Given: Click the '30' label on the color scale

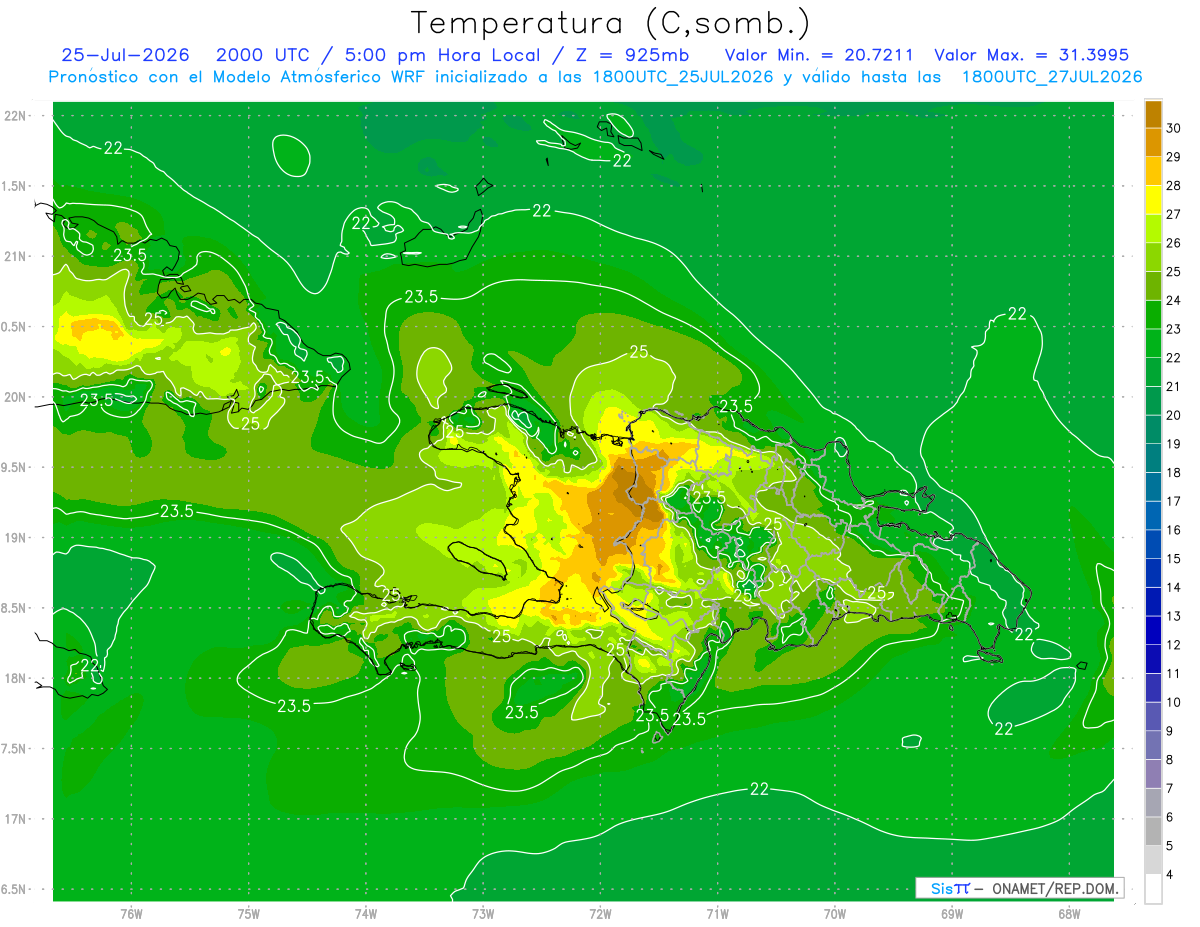Looking at the screenshot, I should pyautogui.click(x=1173, y=128).
